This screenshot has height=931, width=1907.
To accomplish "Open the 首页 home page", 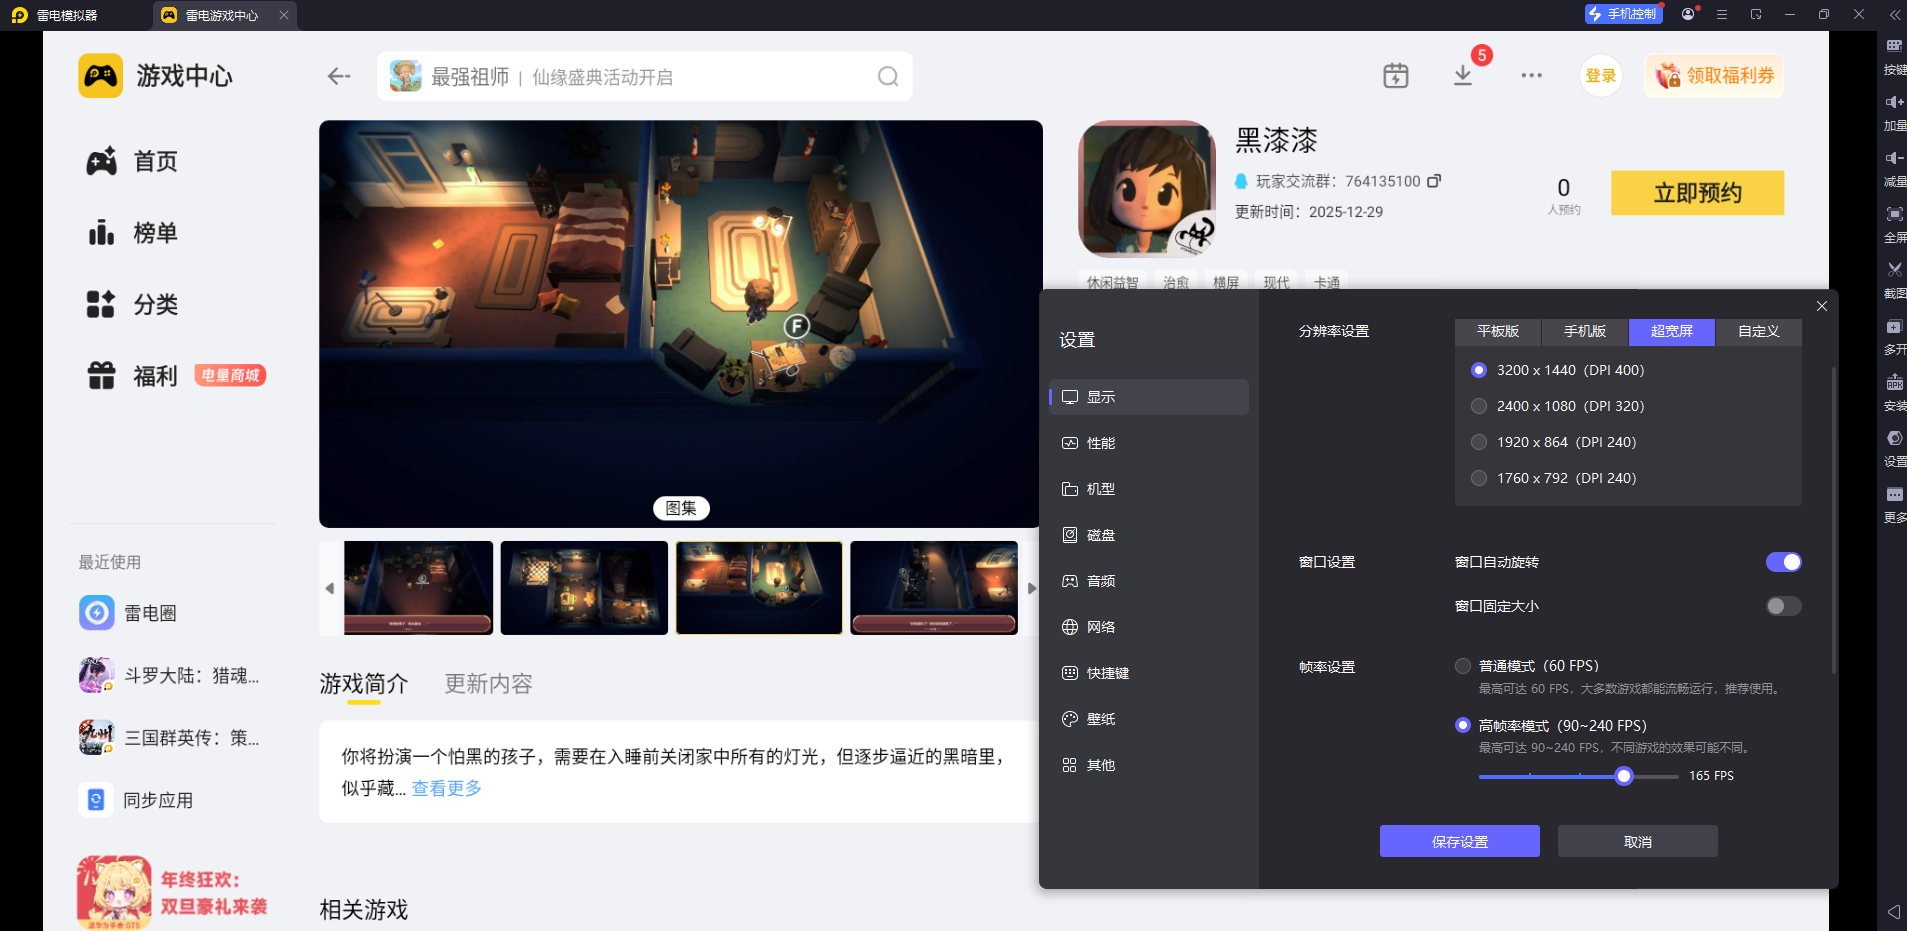I will 132,162.
